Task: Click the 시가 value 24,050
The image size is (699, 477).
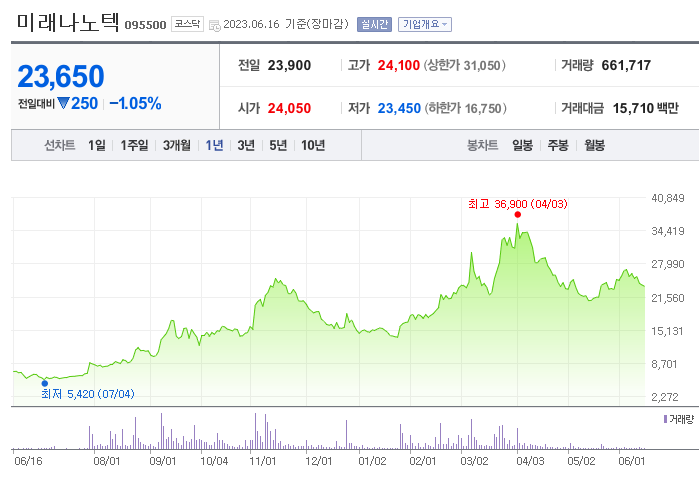Action: pyautogui.click(x=289, y=108)
